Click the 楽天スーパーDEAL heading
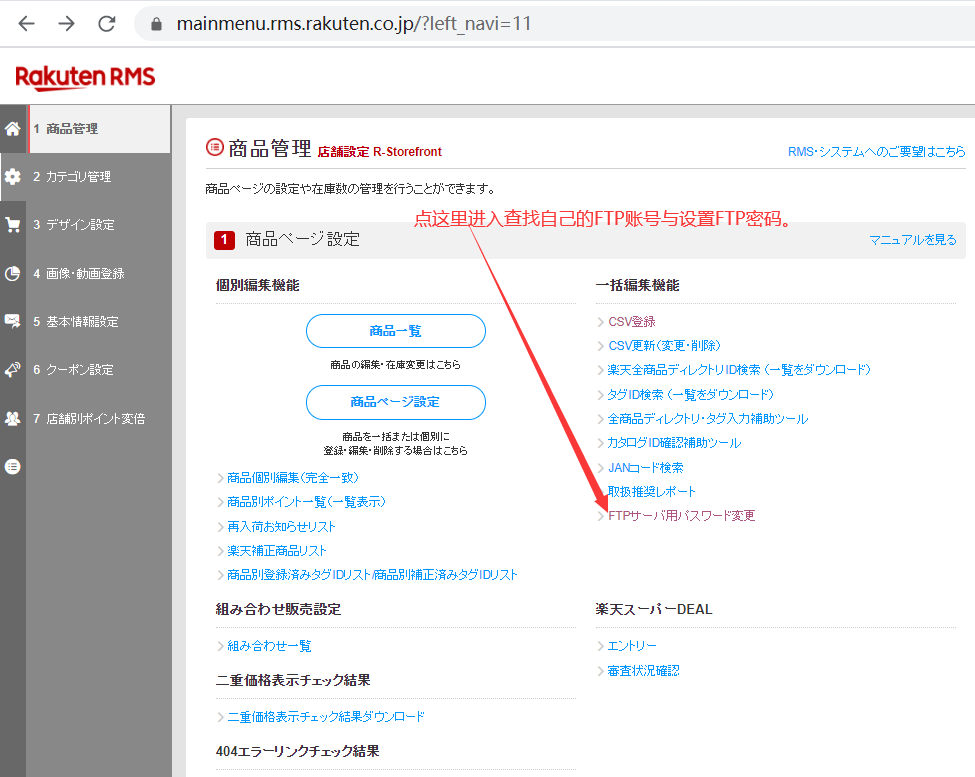This screenshot has height=777, width=975. tap(654, 610)
